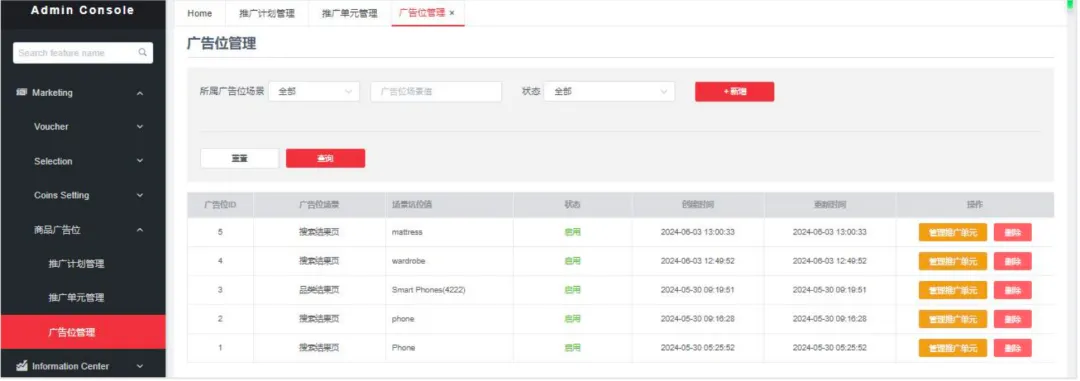This screenshot has width=1080, height=381.
Task: Open 推广单元管理 in the sidebar
Action: (x=76, y=298)
